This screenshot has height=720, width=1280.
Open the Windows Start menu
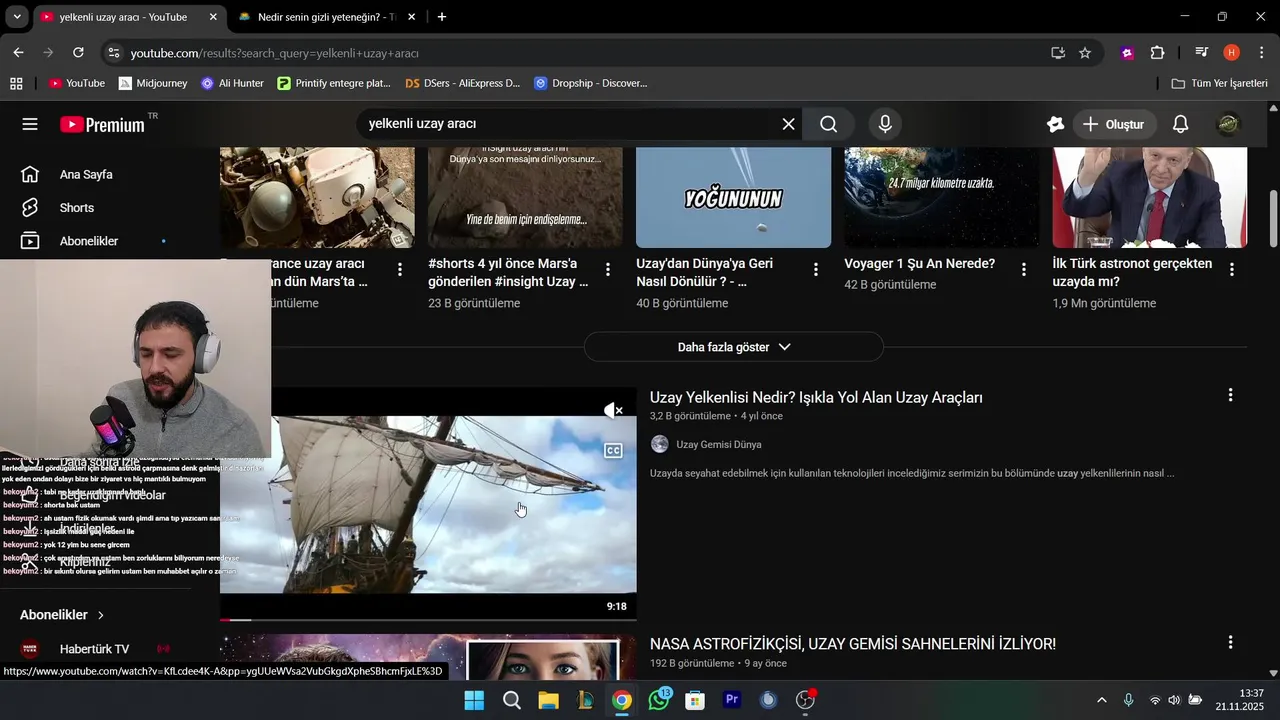[474, 700]
